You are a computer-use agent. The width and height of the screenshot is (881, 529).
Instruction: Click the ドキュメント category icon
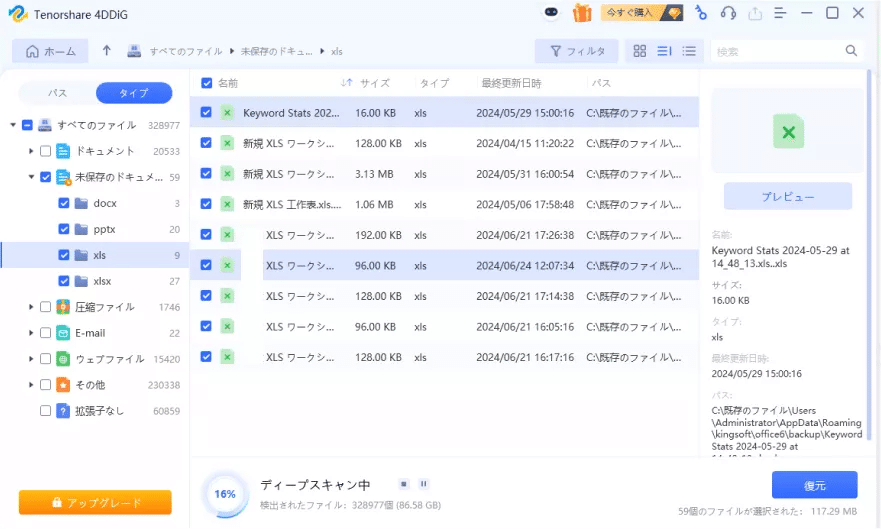coord(63,151)
